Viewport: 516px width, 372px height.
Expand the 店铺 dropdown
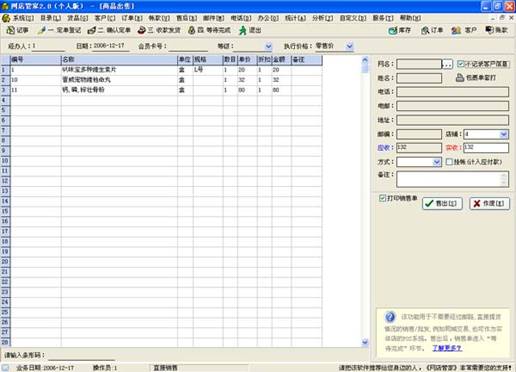tap(504, 134)
